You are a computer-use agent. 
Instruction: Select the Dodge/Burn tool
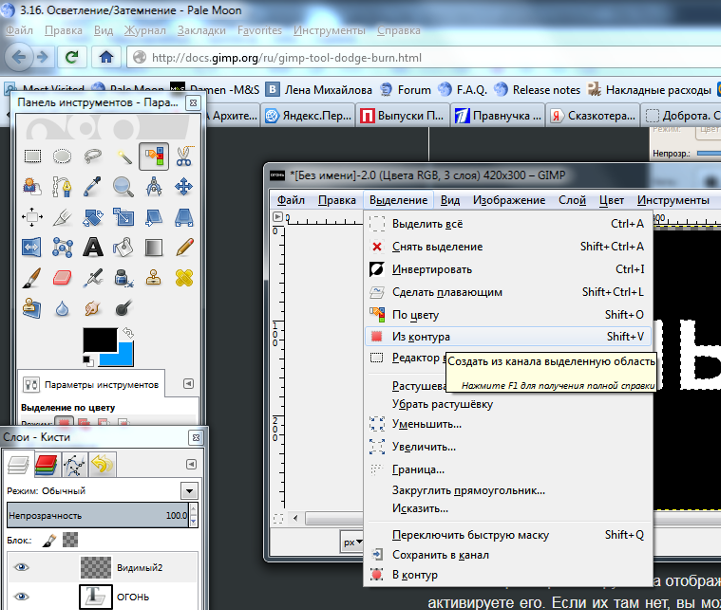pos(123,308)
